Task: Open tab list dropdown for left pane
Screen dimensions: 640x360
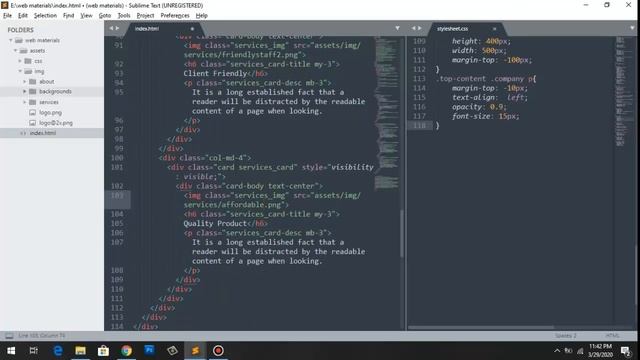Action: click(397, 28)
